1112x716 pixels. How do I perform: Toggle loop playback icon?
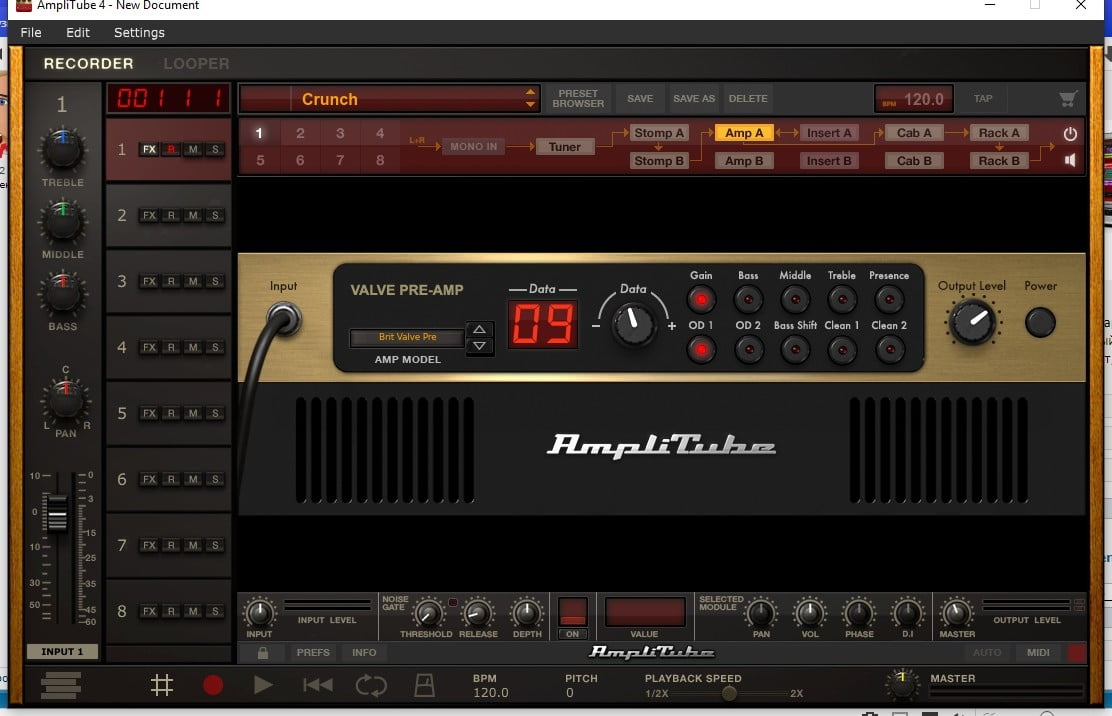(x=371, y=685)
